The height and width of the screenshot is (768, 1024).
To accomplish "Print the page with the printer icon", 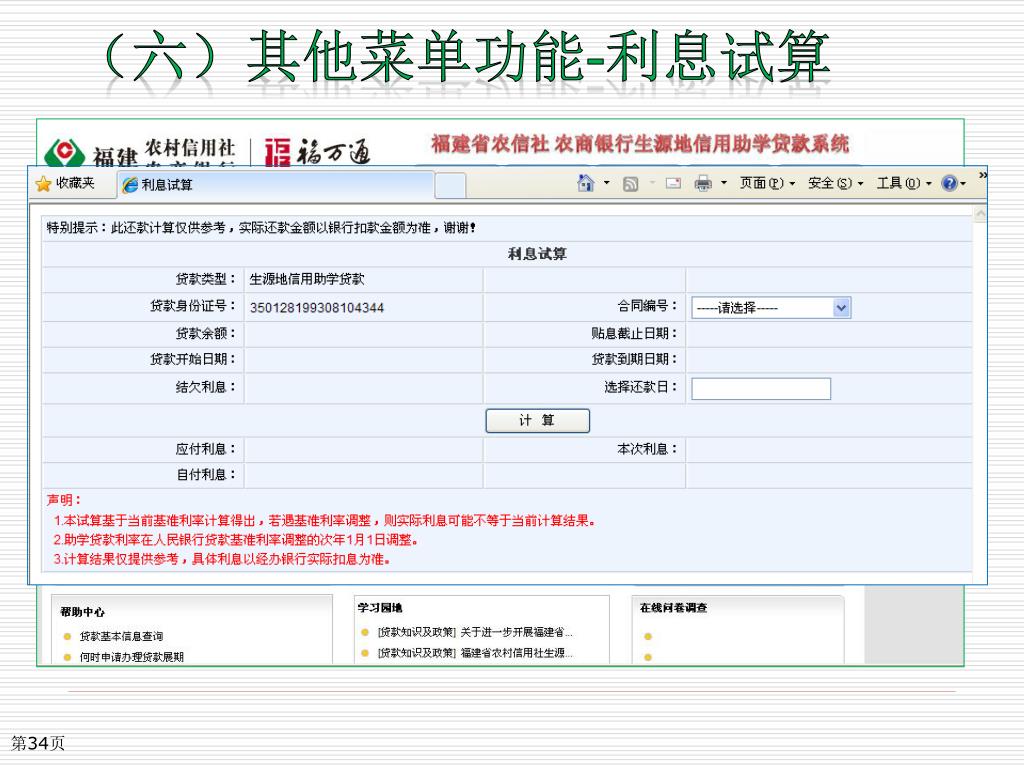I will tap(703, 184).
